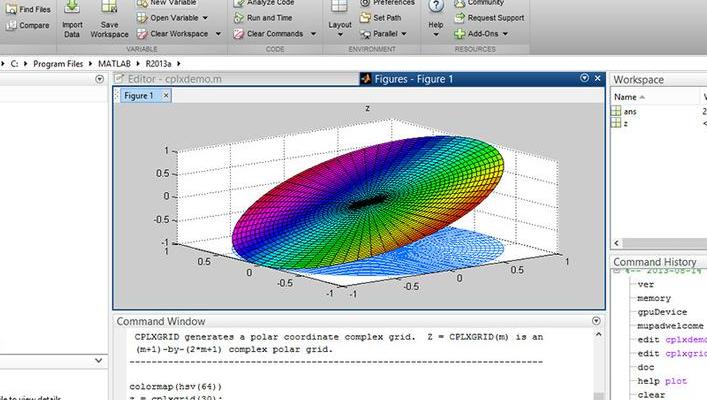Click the Analyze Code icon
707x400 pixels.
coord(239,3)
